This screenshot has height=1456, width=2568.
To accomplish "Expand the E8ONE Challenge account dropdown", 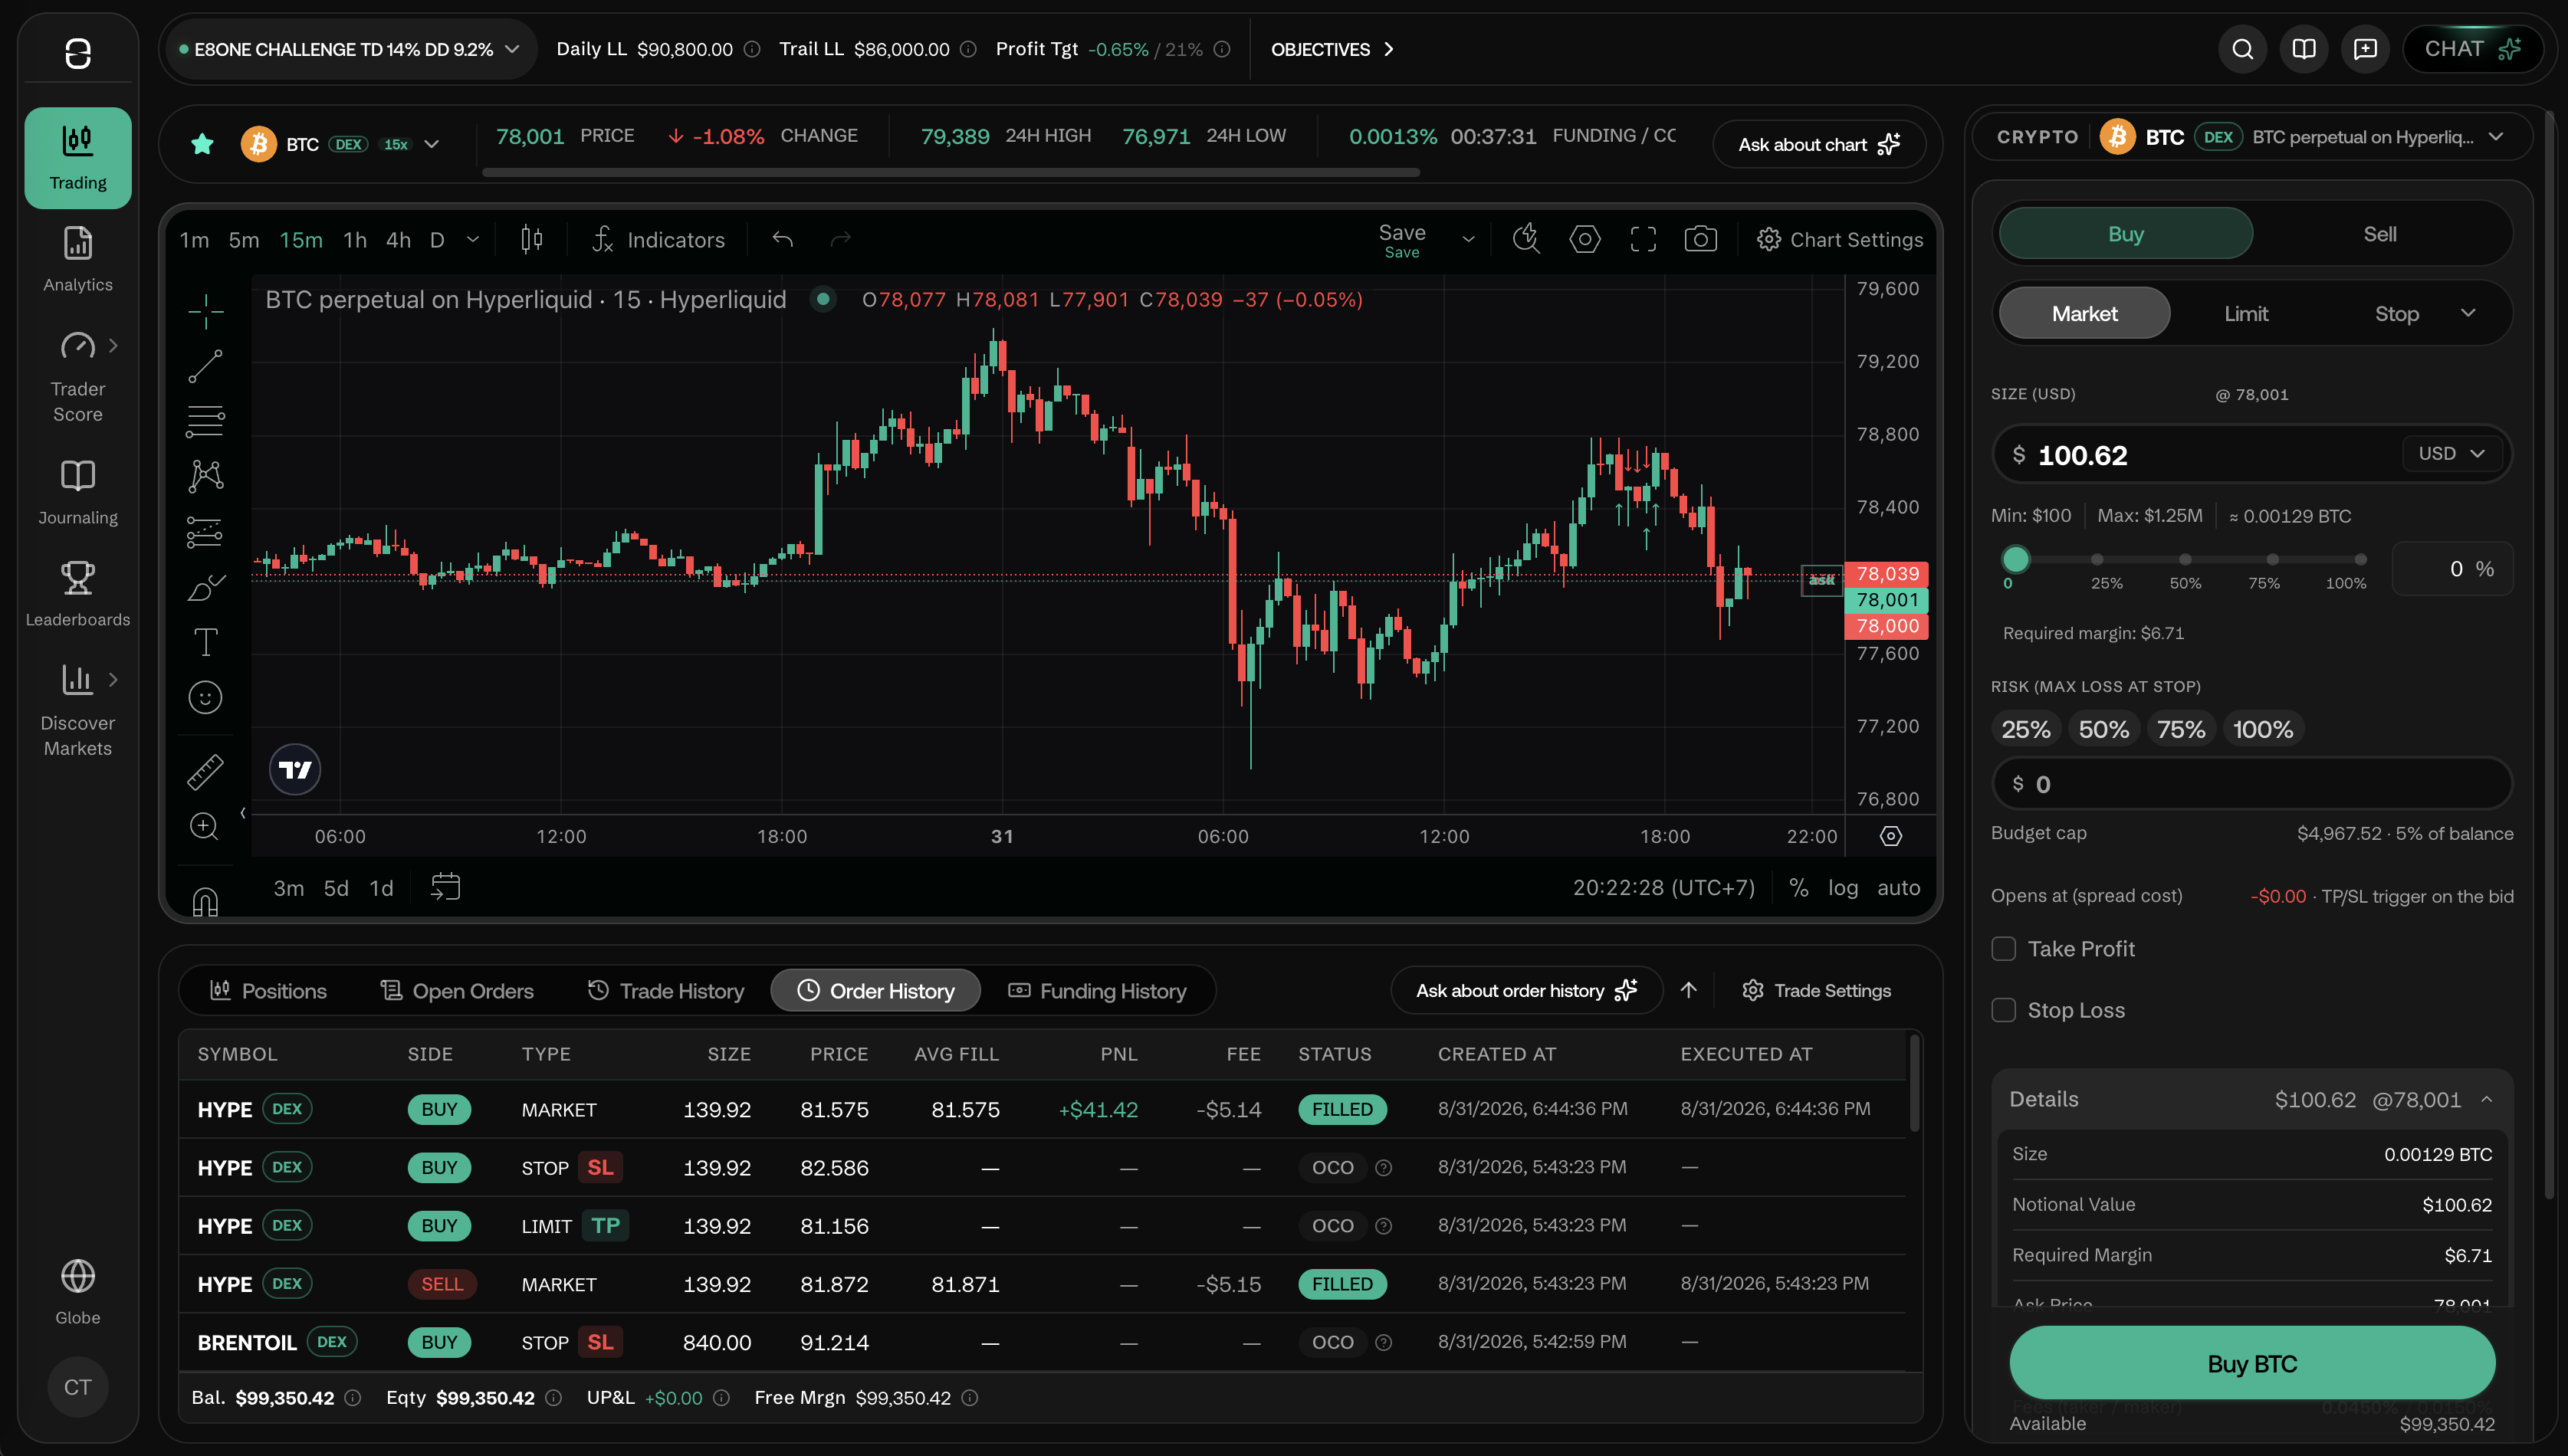I will (350, 49).
